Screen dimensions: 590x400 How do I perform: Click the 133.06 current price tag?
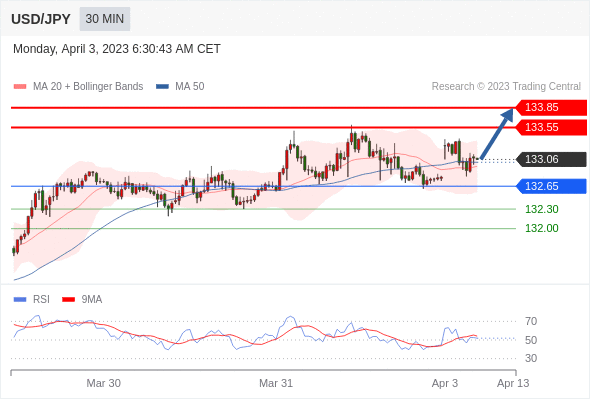pyautogui.click(x=551, y=160)
